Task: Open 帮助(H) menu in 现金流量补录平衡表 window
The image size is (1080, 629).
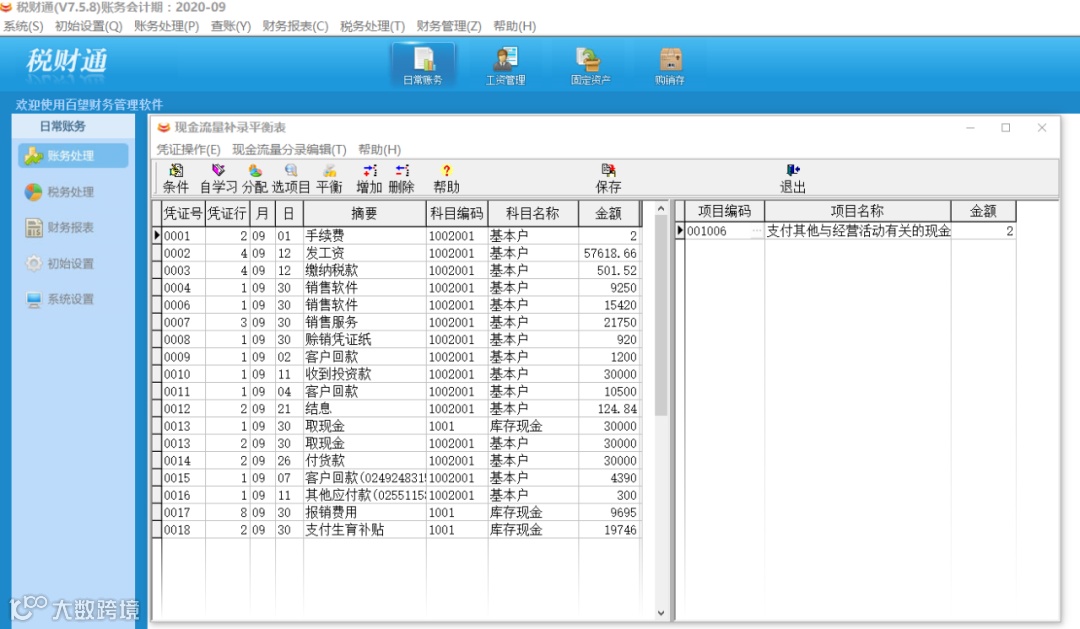Action: pos(380,149)
